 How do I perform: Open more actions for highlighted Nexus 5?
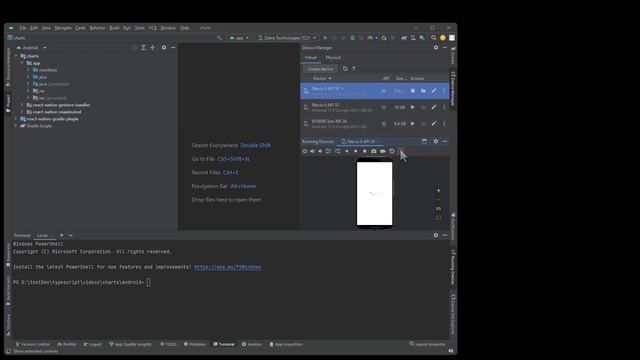tap(444, 91)
